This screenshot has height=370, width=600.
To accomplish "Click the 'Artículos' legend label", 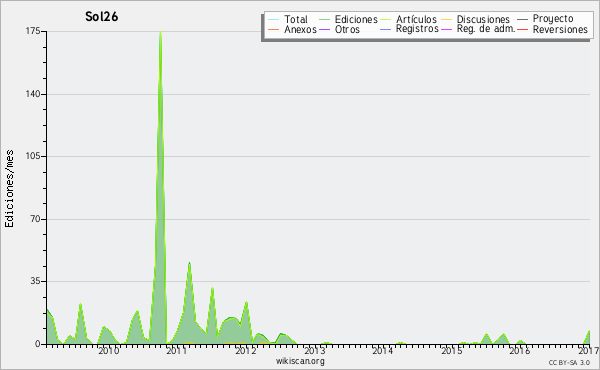I will click(416, 19).
